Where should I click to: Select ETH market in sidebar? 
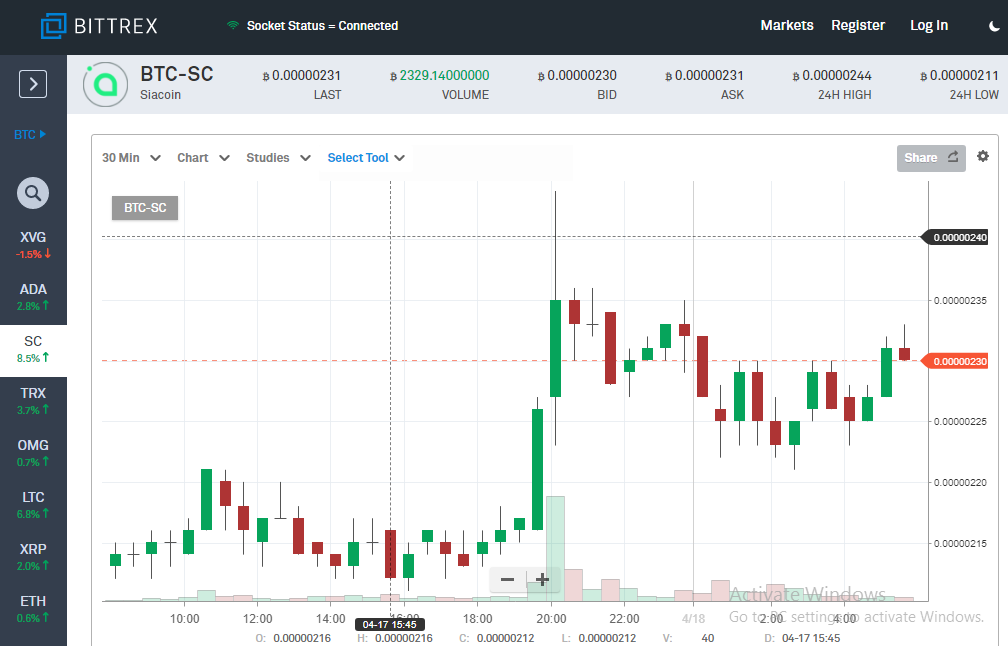pos(33,610)
